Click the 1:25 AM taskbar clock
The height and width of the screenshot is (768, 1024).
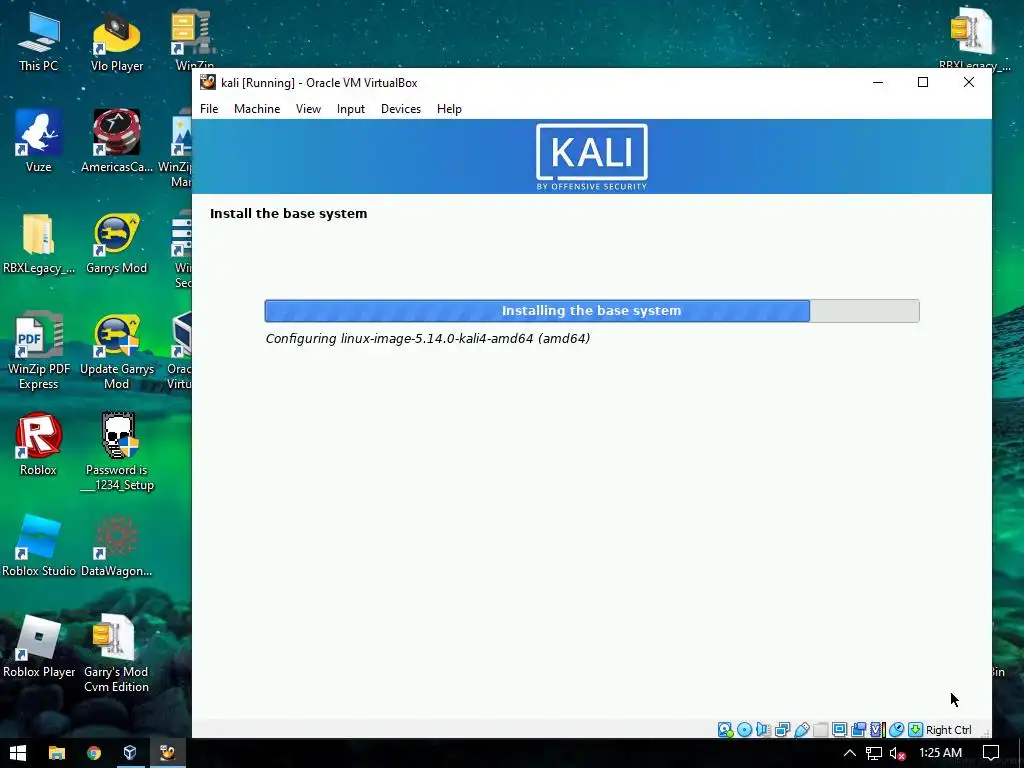pos(940,753)
